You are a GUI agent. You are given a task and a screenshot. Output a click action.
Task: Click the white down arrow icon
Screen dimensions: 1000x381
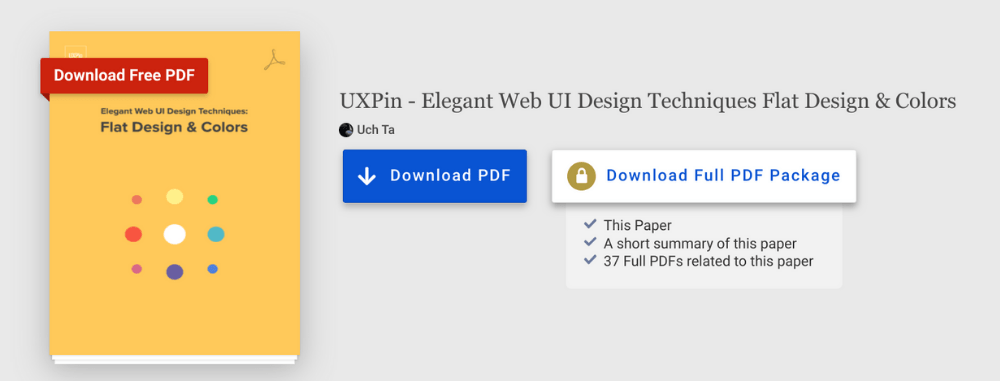click(x=367, y=176)
